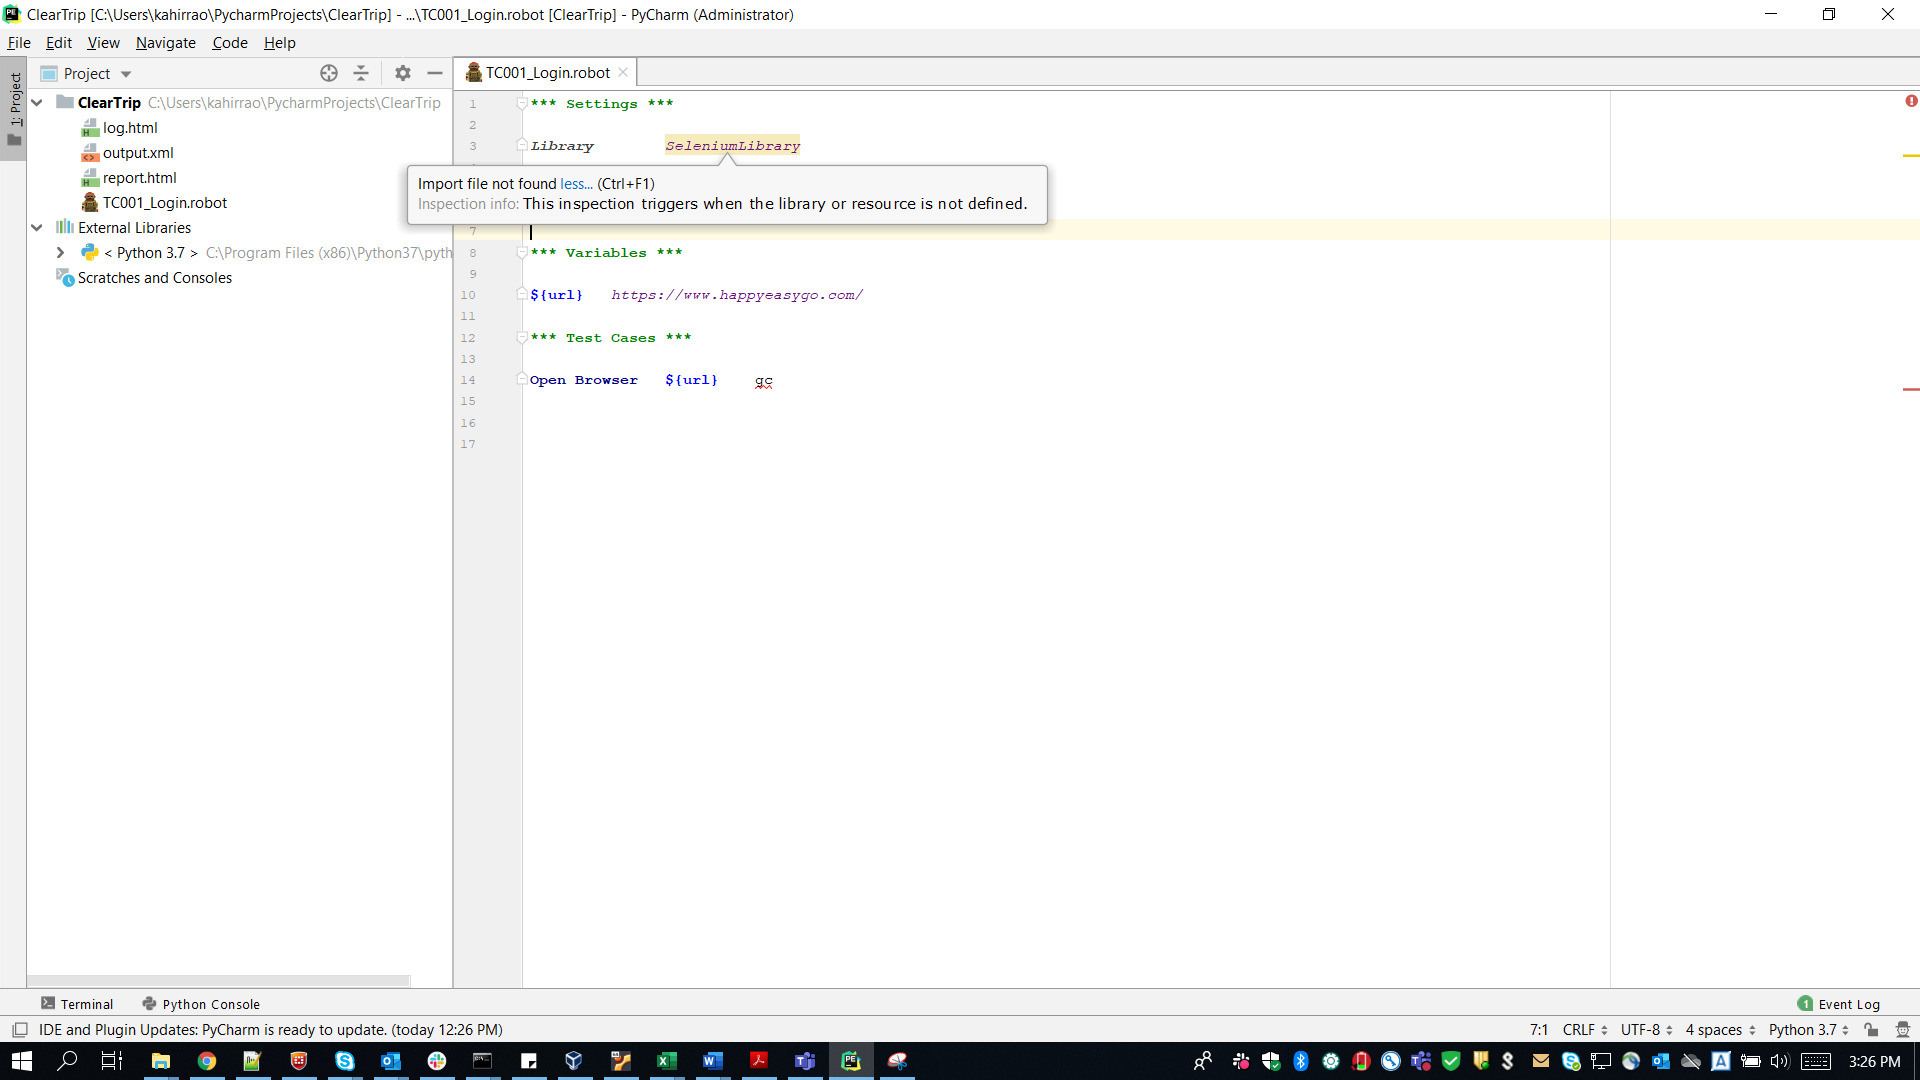Select report.html in project tree
1920x1080 pixels.
pos(139,178)
